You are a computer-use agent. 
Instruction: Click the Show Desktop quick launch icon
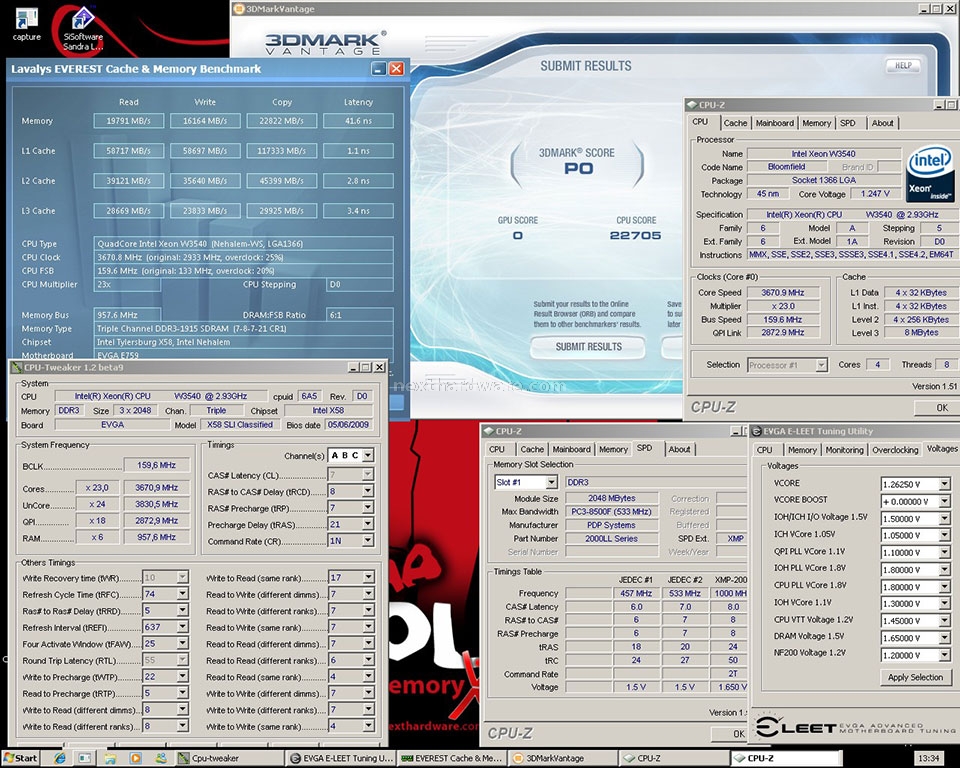(x=85, y=758)
